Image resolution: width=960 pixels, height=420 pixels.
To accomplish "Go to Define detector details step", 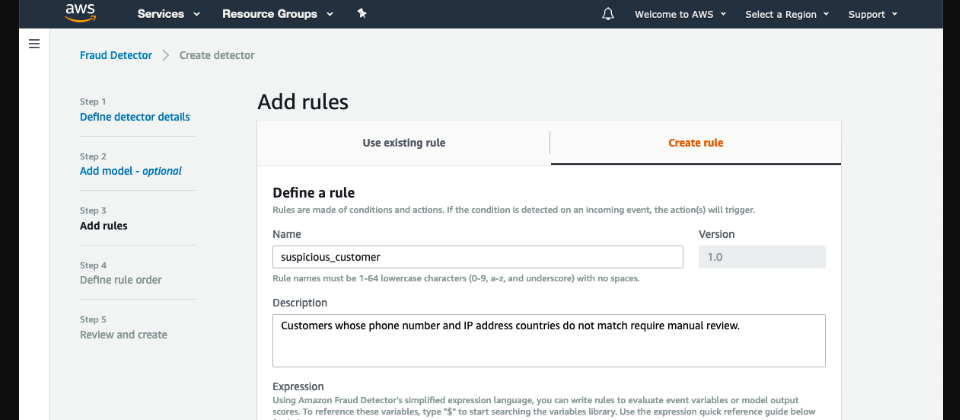I will coord(135,117).
